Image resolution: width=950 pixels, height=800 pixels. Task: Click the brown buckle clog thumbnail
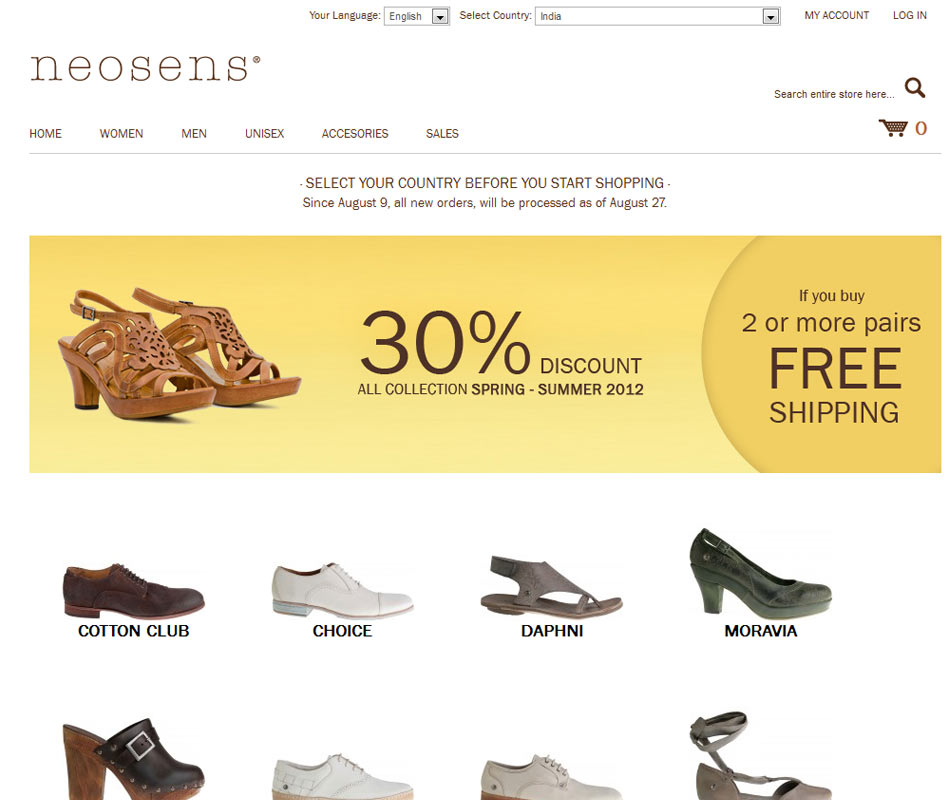click(x=134, y=759)
